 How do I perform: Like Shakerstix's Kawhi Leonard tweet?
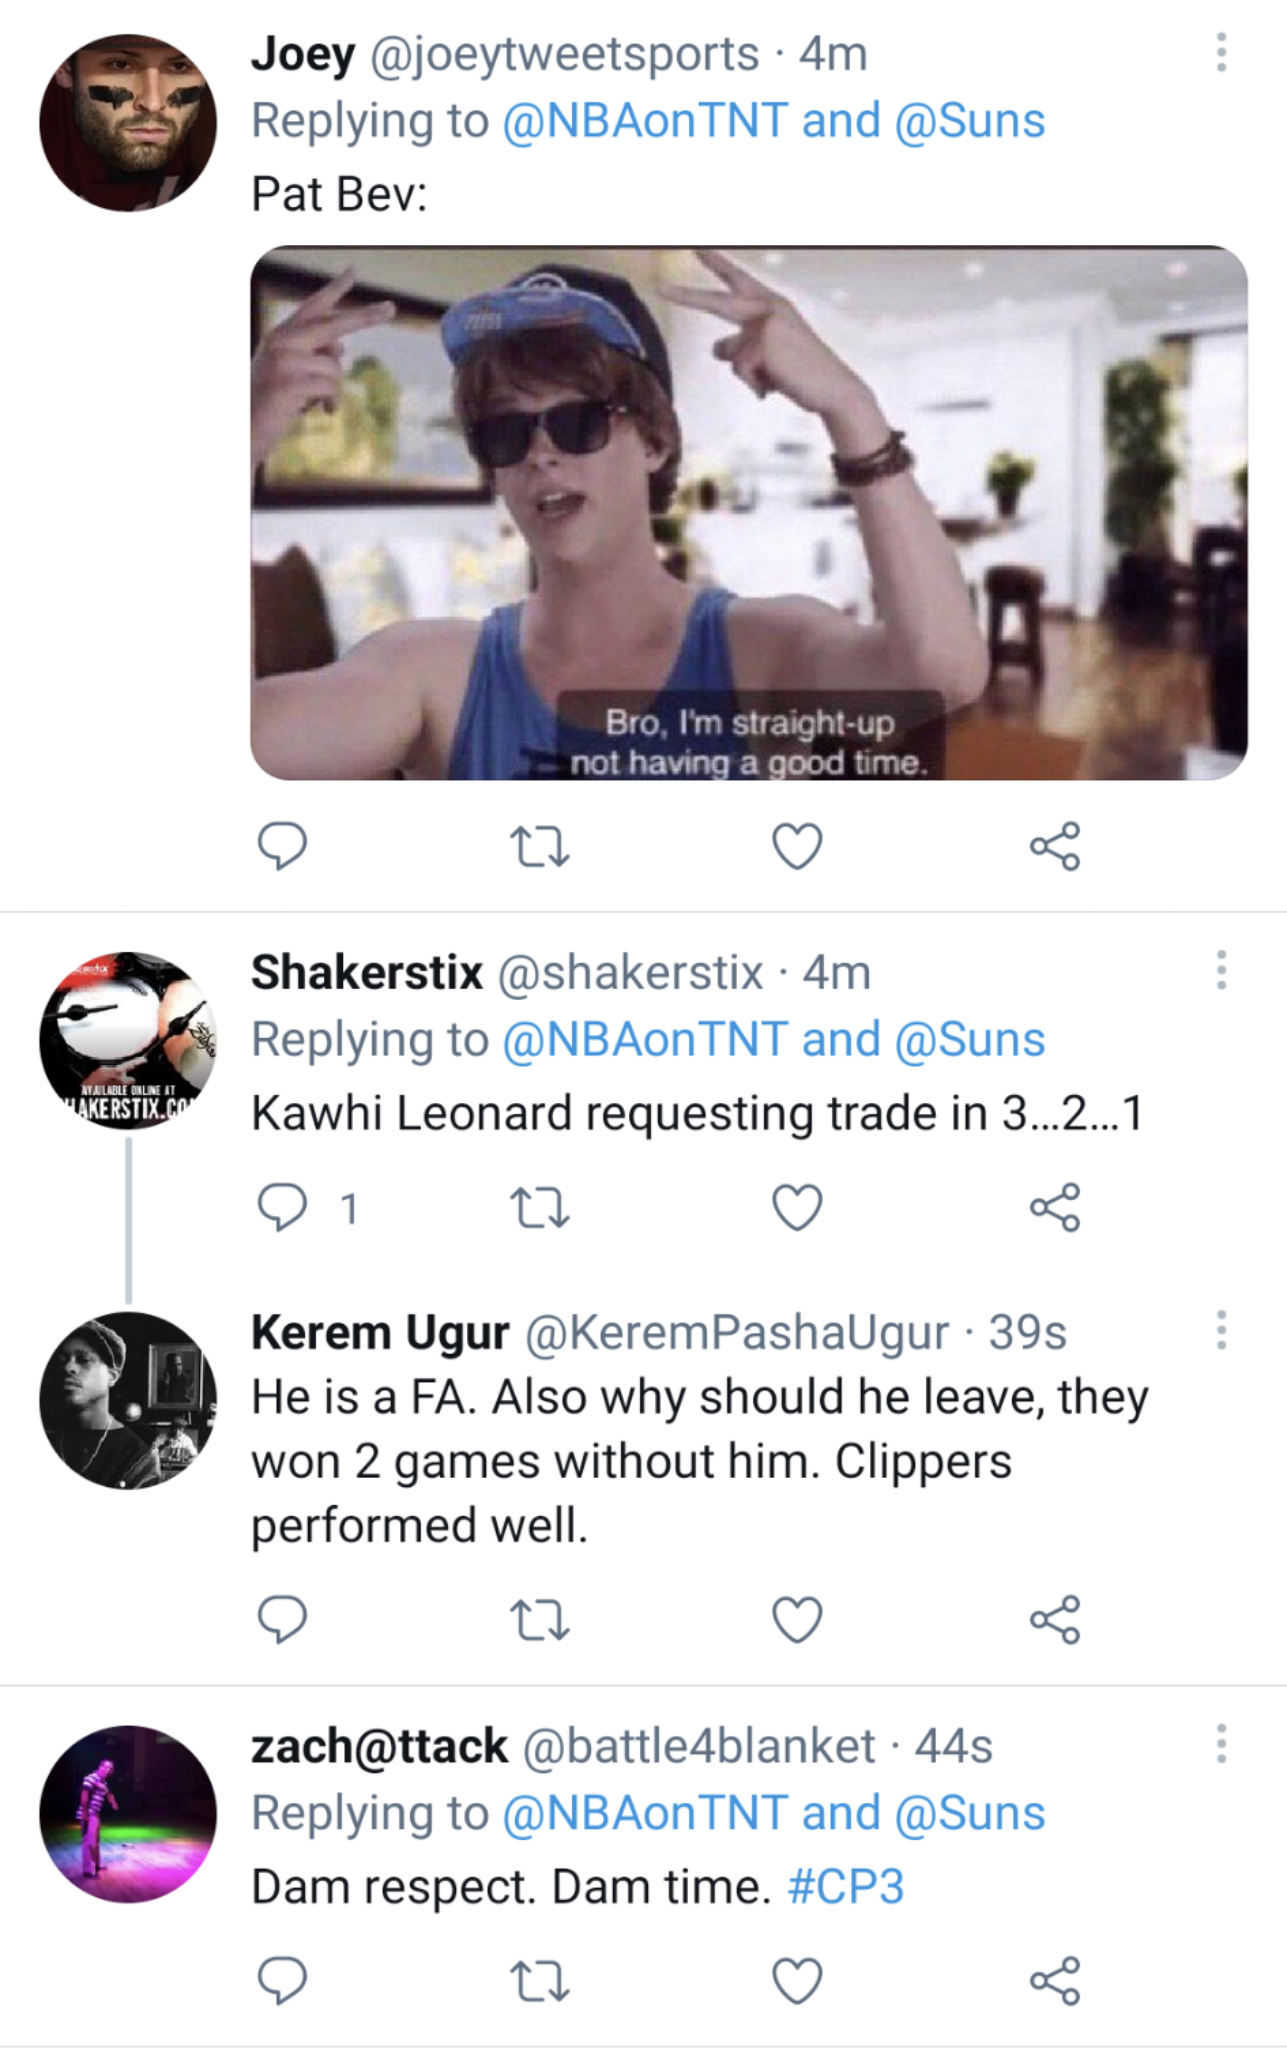797,1207
